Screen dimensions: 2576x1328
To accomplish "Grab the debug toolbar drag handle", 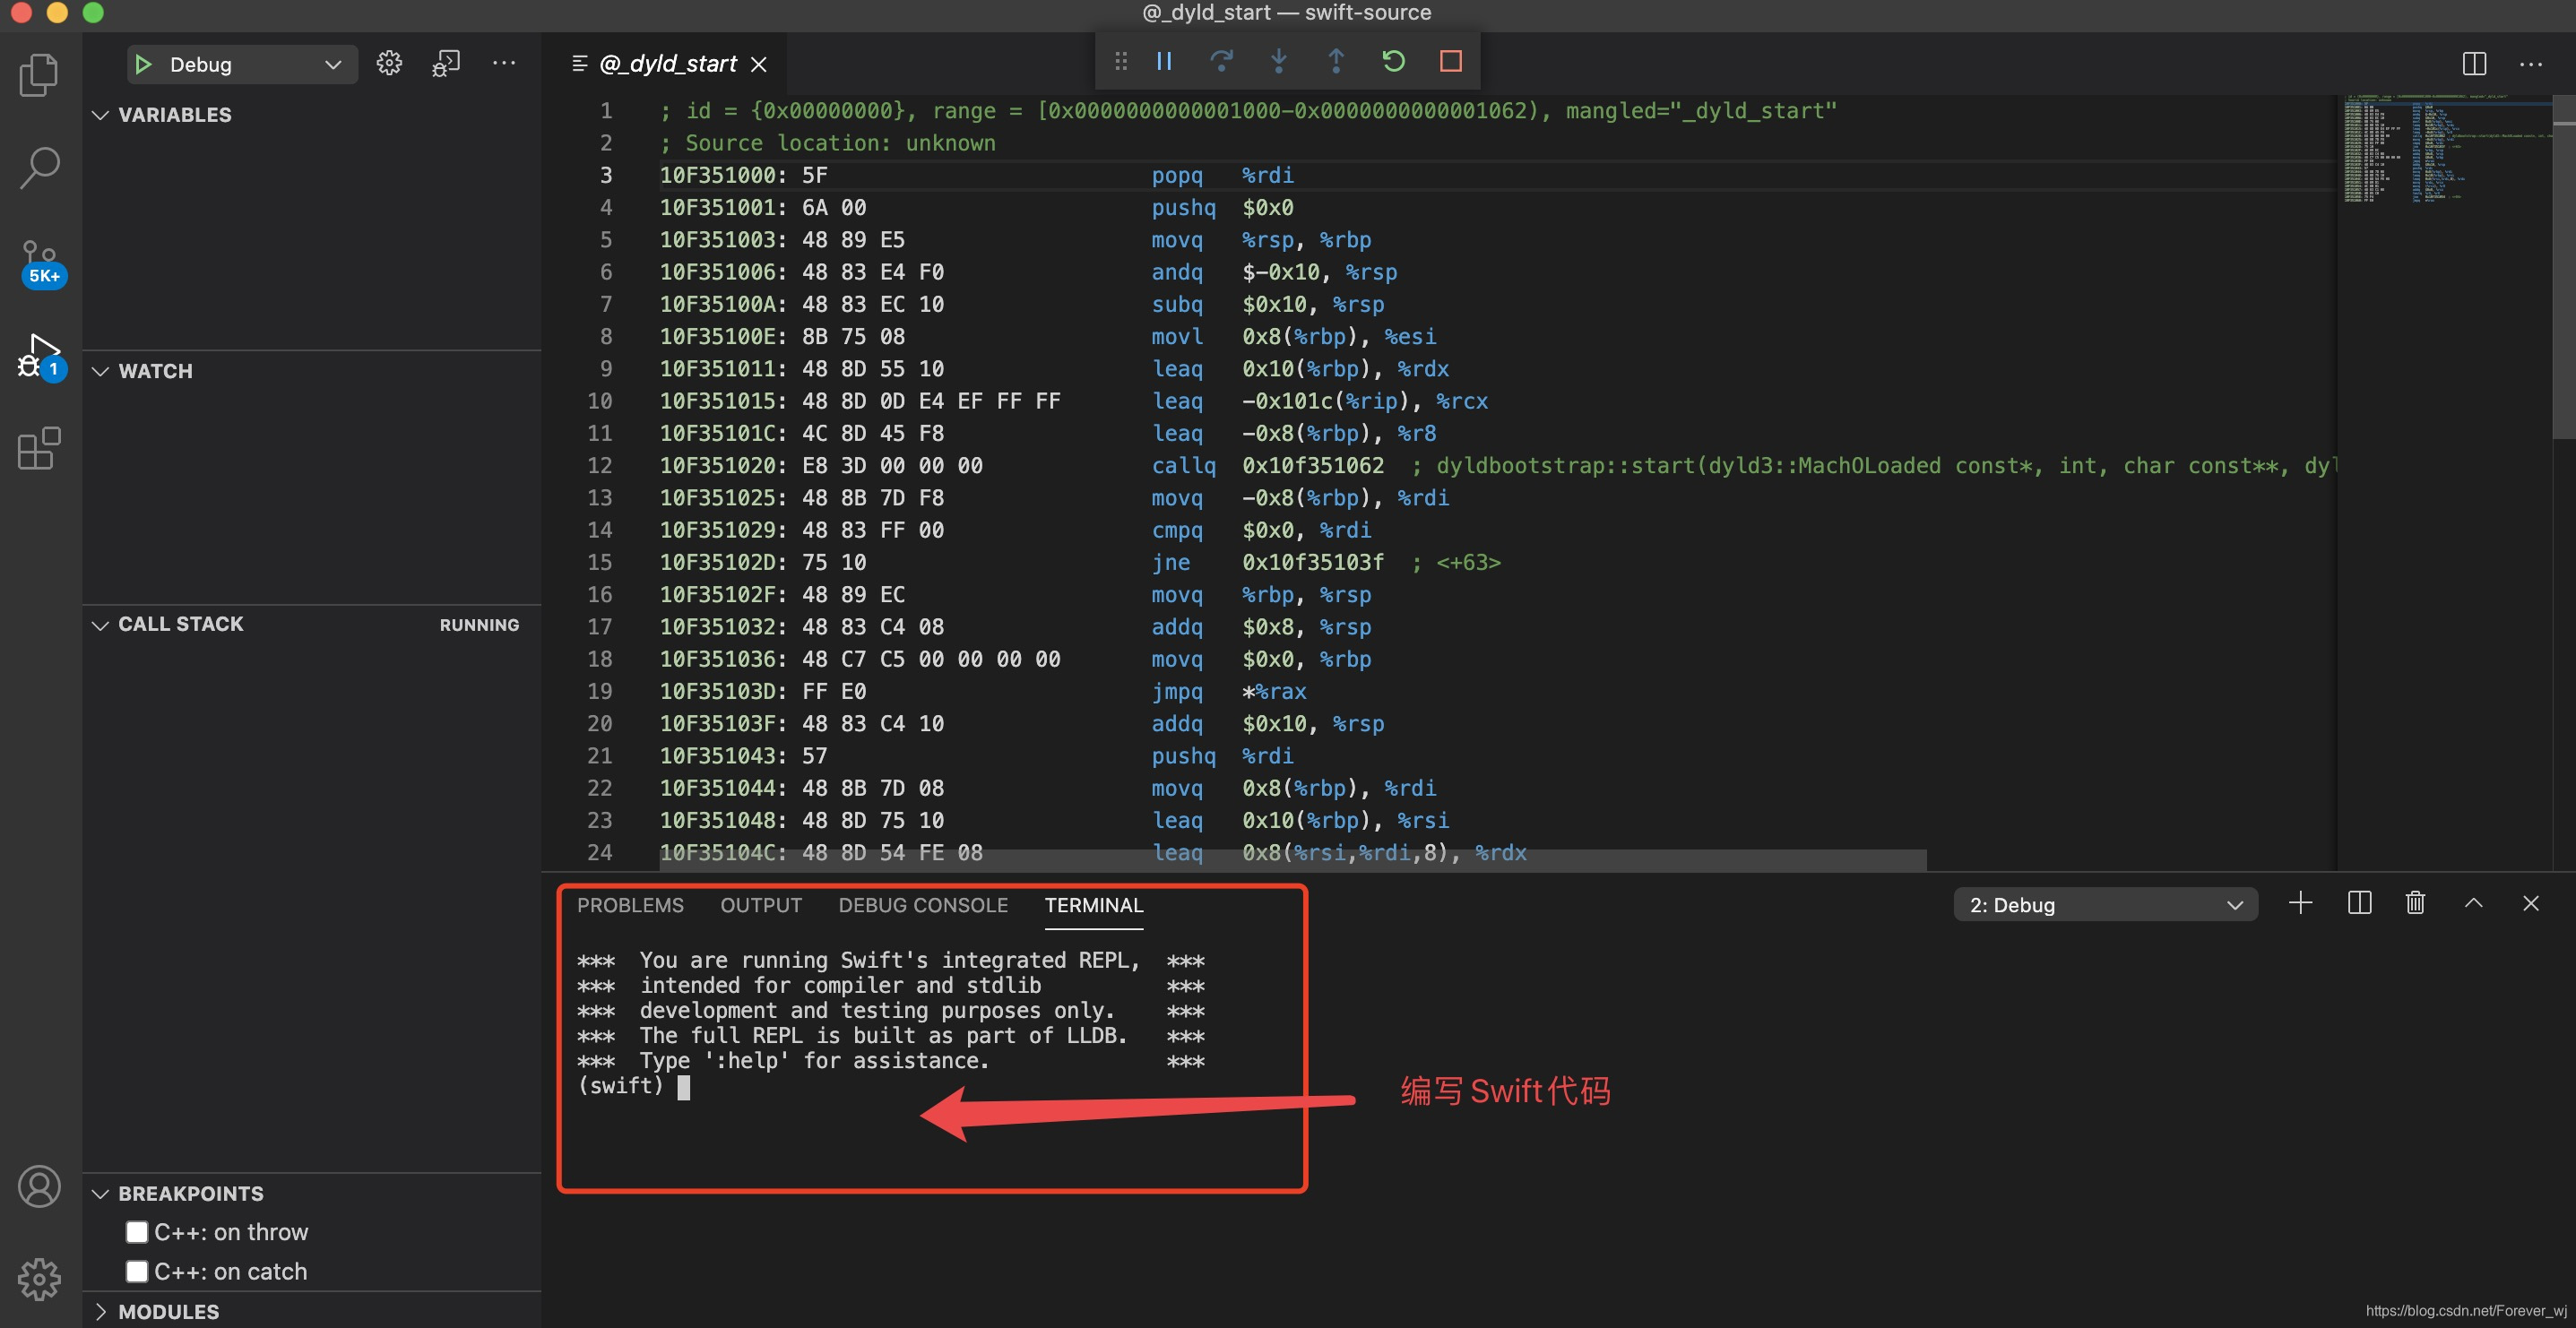I will coord(1121,61).
